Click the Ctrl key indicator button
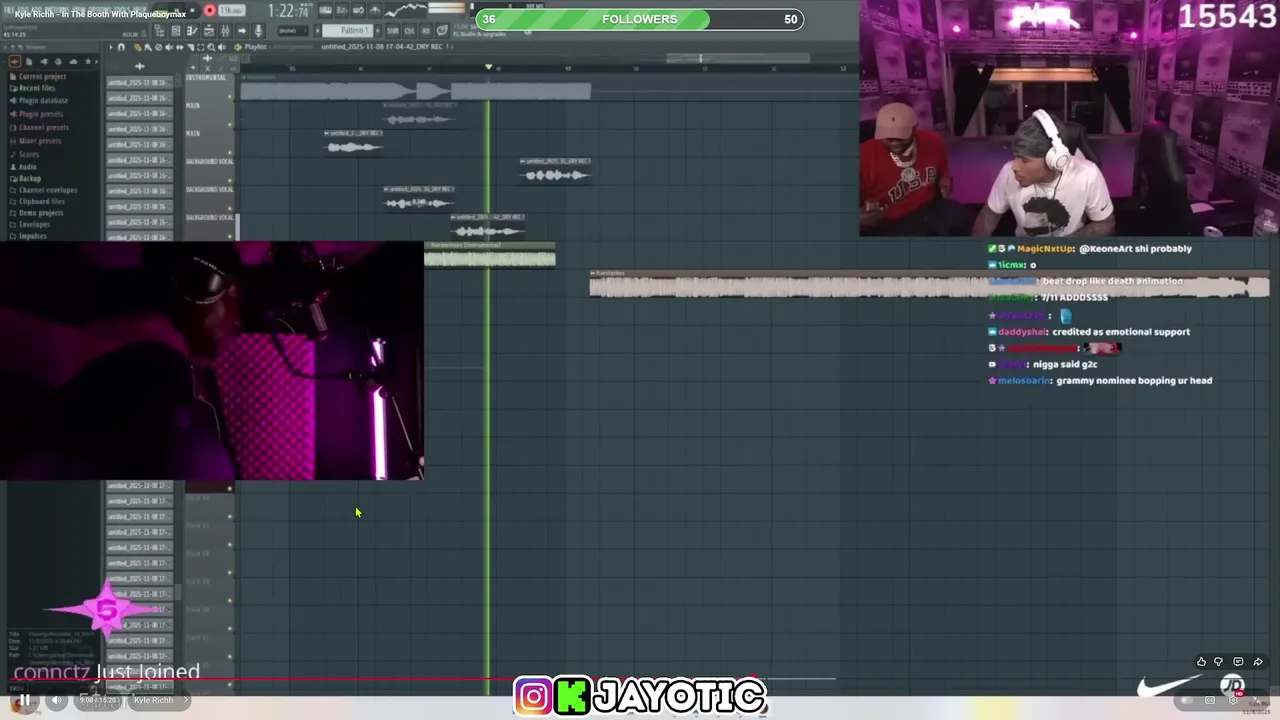 tap(409, 31)
